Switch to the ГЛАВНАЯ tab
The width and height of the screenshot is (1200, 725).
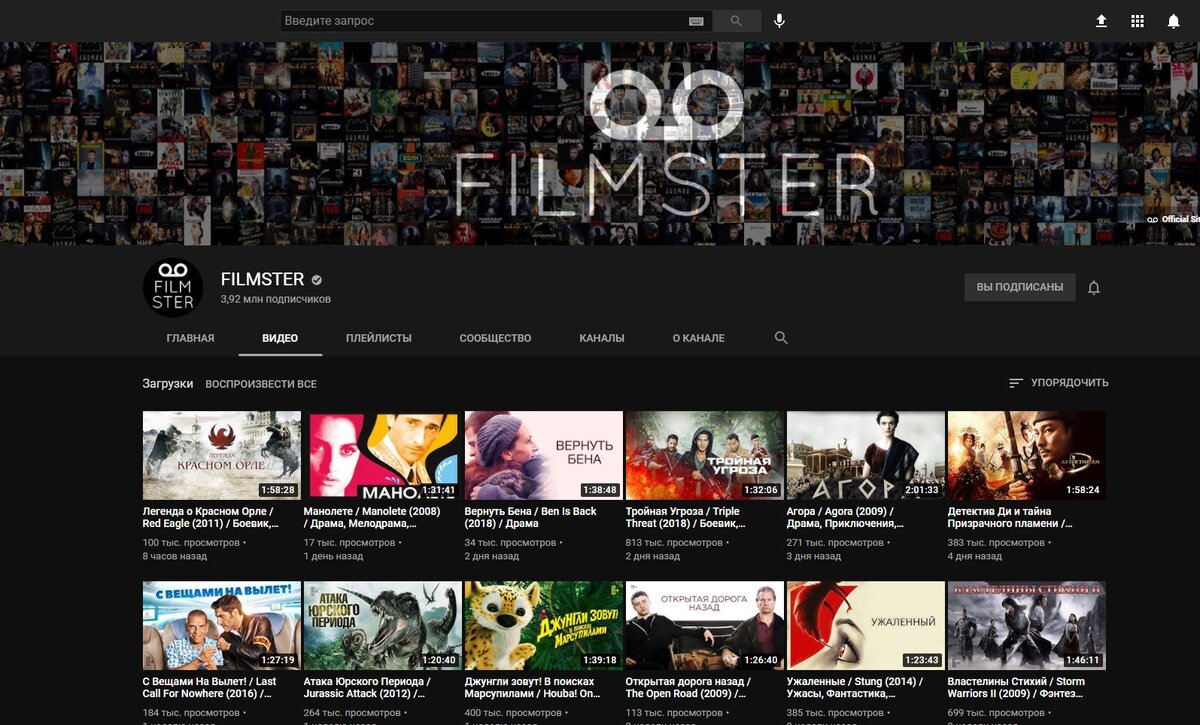[190, 338]
